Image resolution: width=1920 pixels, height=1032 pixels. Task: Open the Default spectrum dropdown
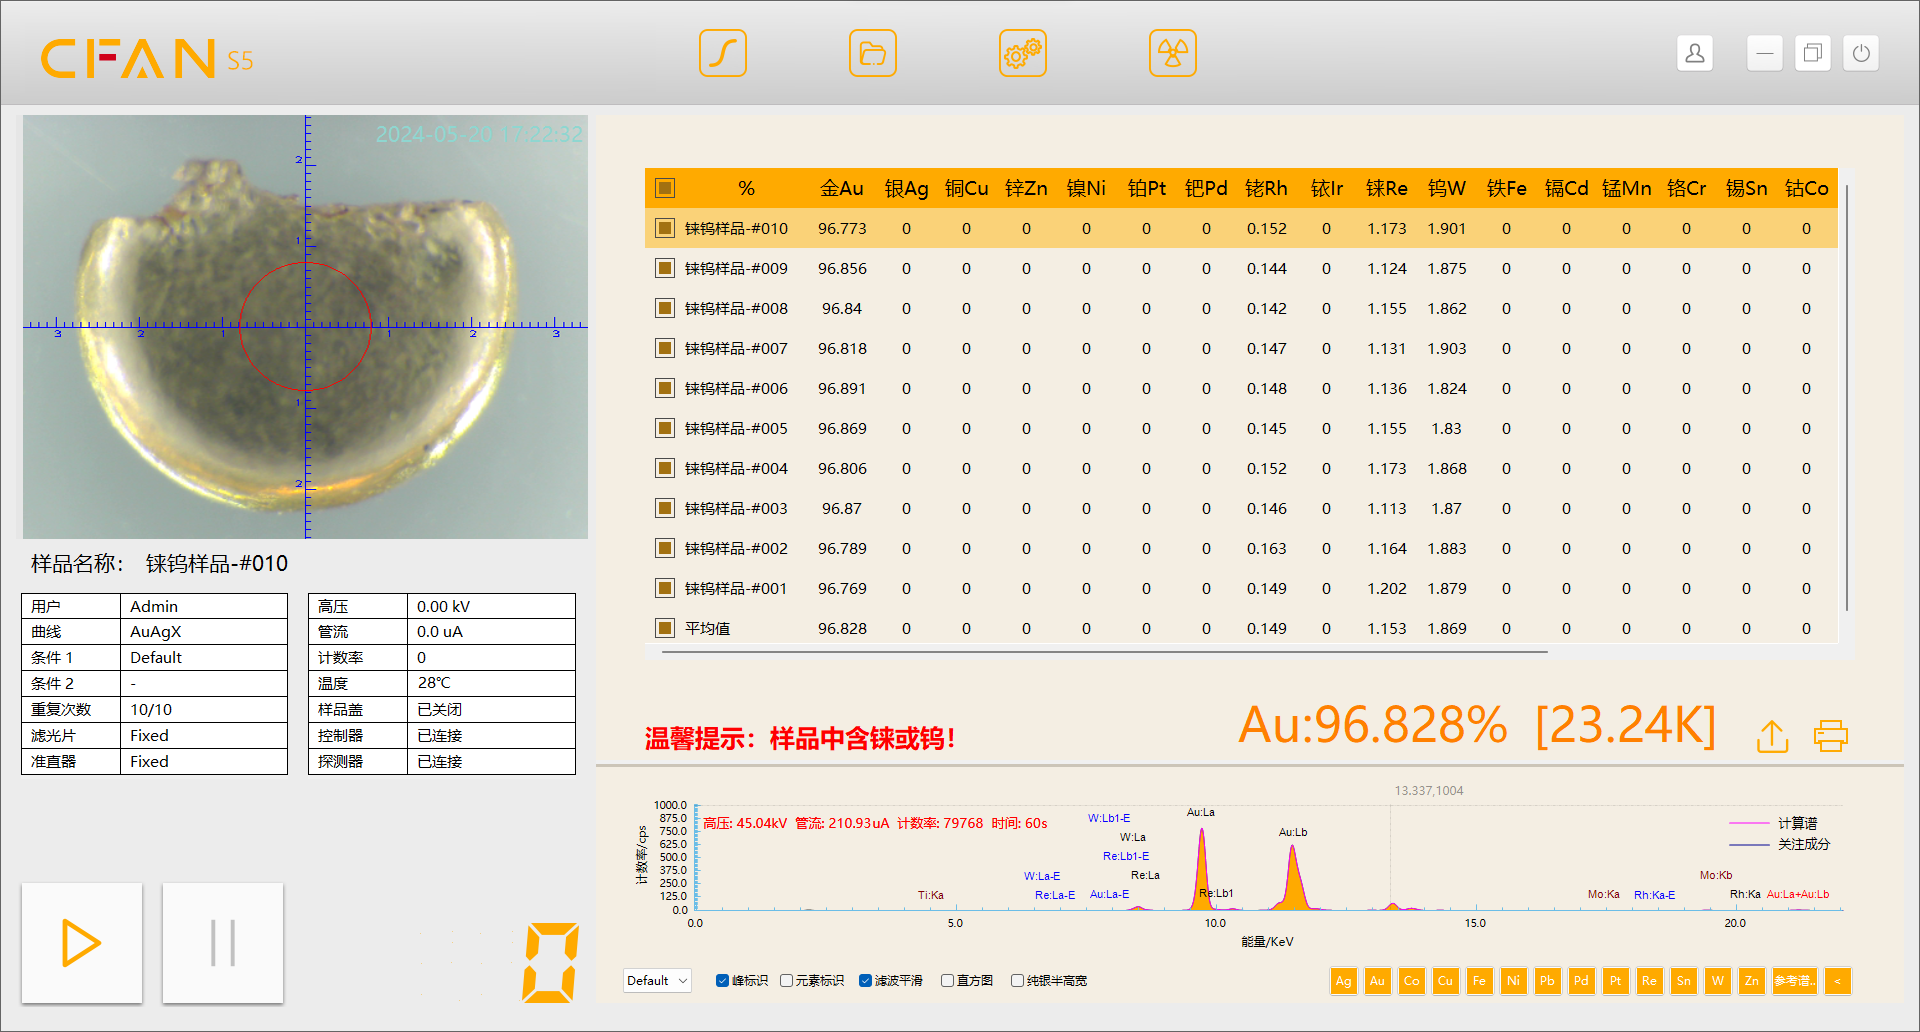tap(657, 980)
